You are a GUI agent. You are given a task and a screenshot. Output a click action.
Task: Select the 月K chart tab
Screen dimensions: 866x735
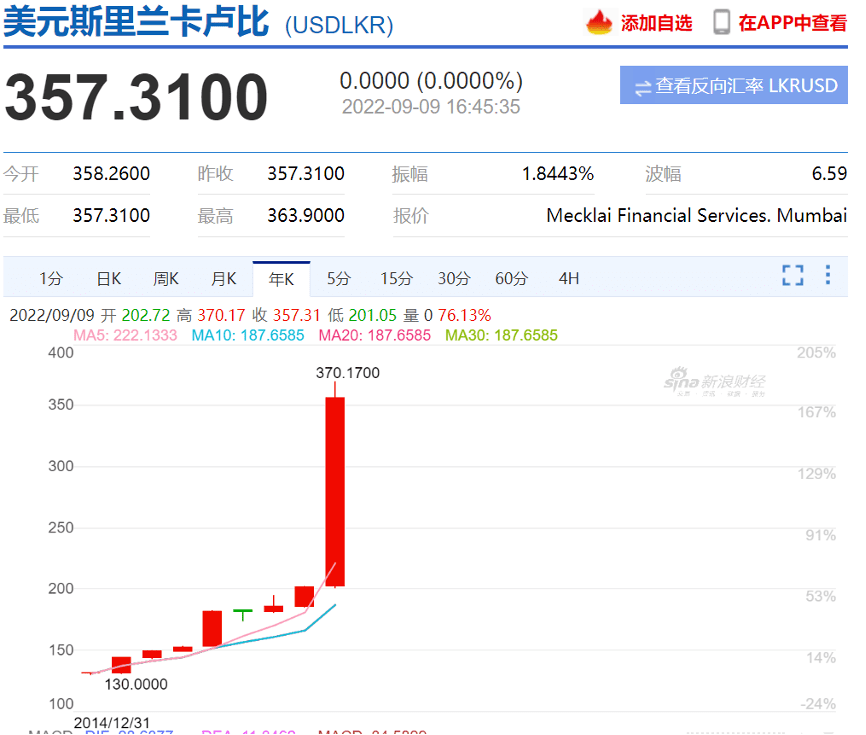click(x=223, y=278)
